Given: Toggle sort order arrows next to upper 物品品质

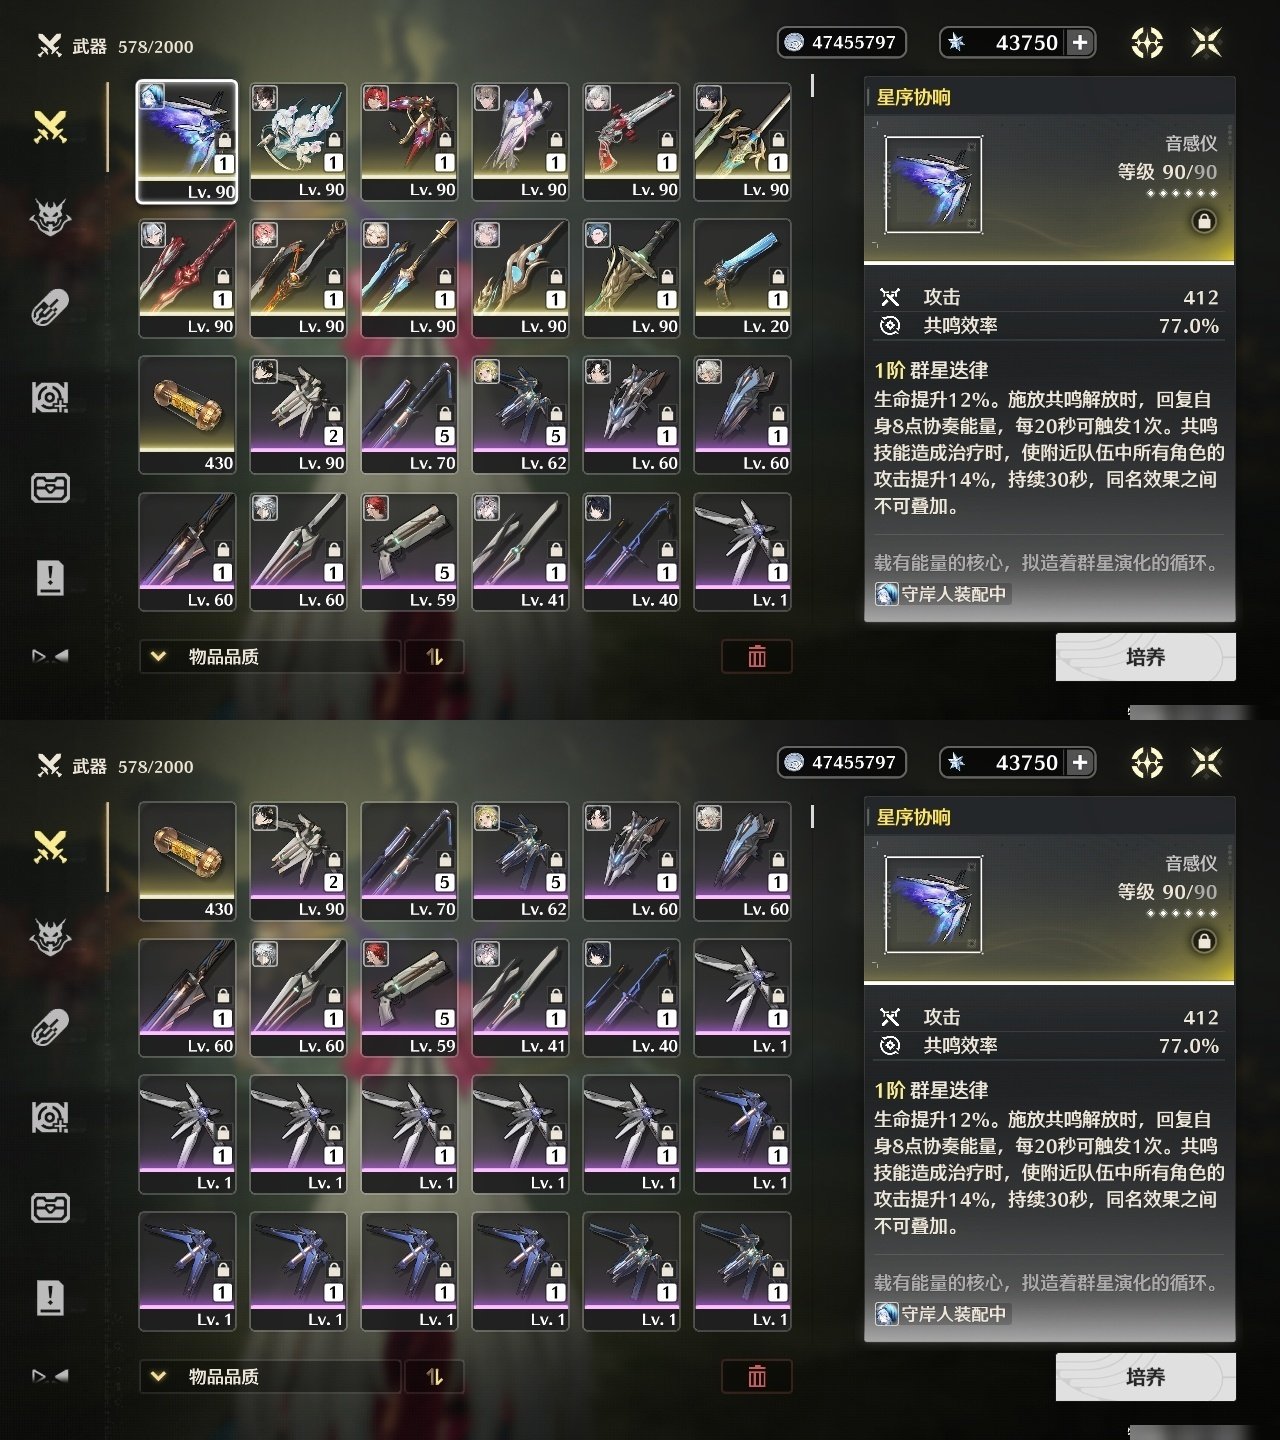Looking at the screenshot, I should pos(434,656).
